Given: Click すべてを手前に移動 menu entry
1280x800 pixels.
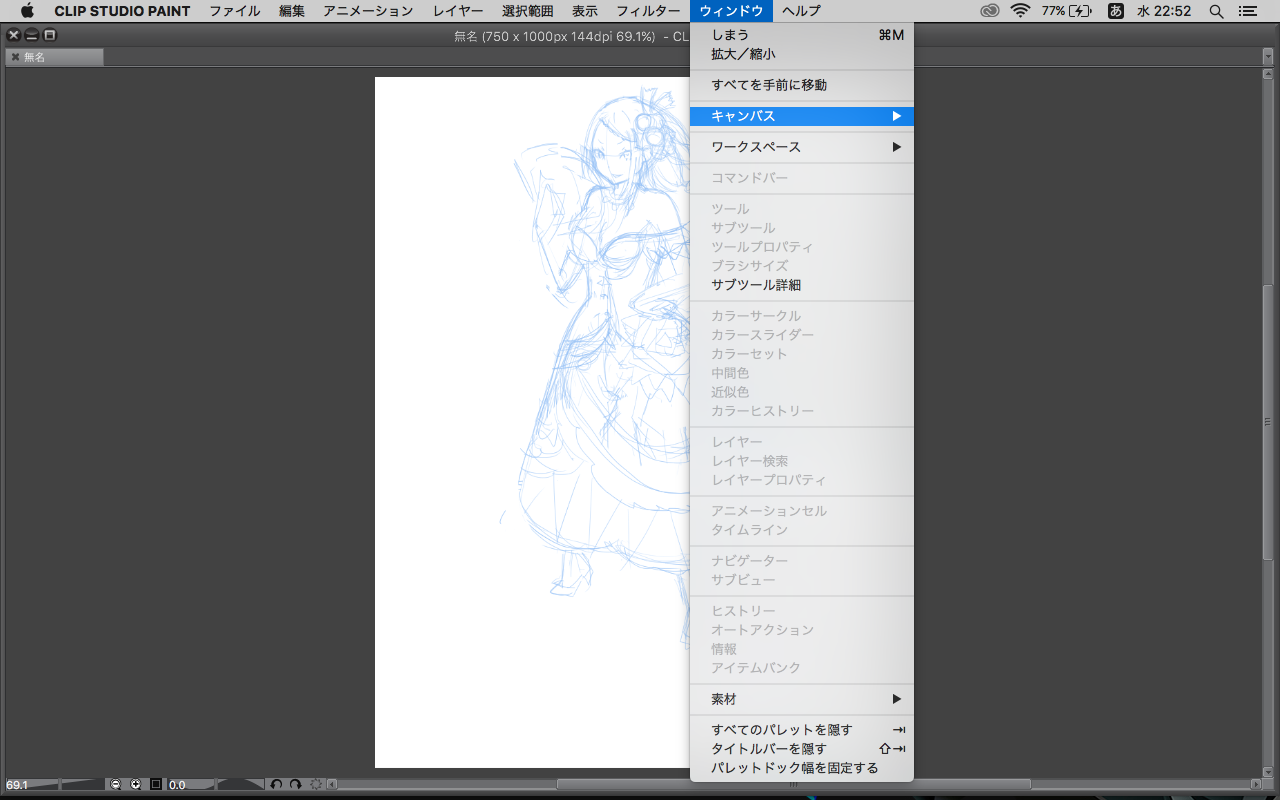Looking at the screenshot, I should [768, 85].
